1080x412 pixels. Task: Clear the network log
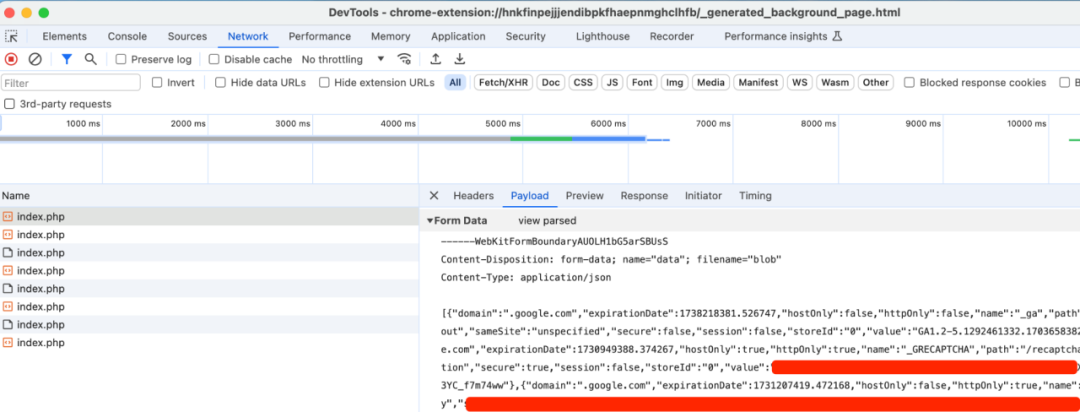(x=34, y=59)
